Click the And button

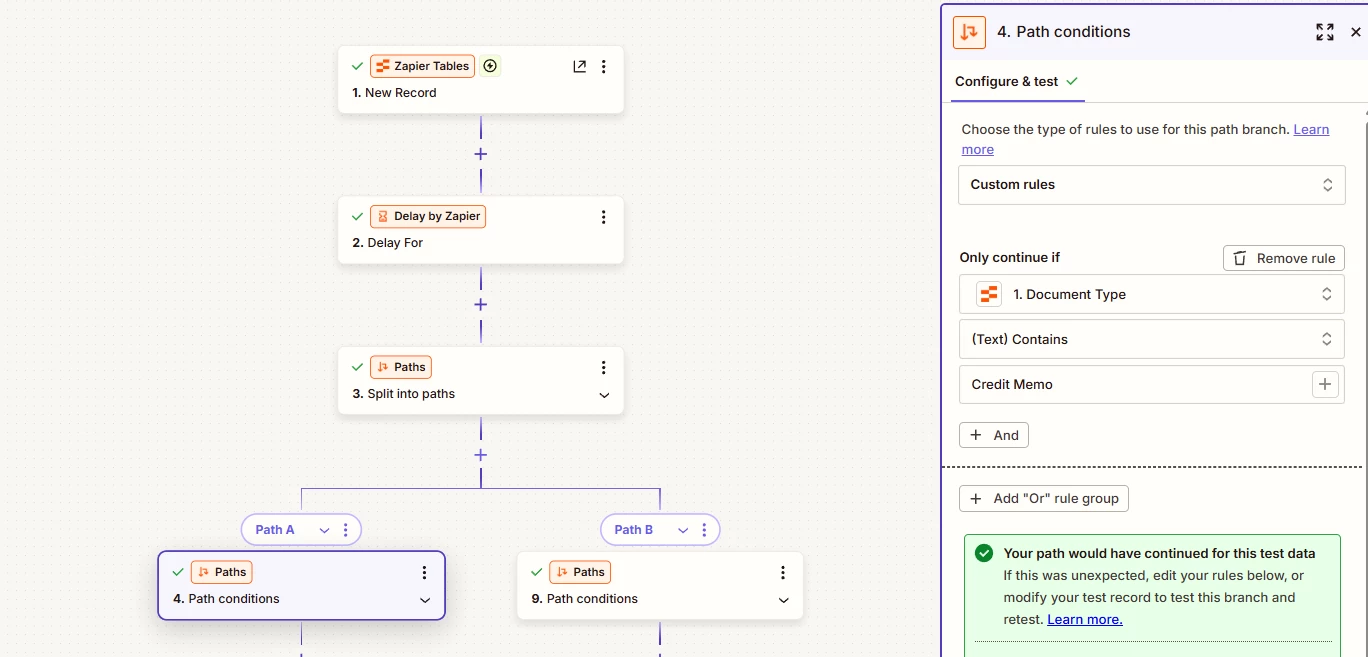994,435
